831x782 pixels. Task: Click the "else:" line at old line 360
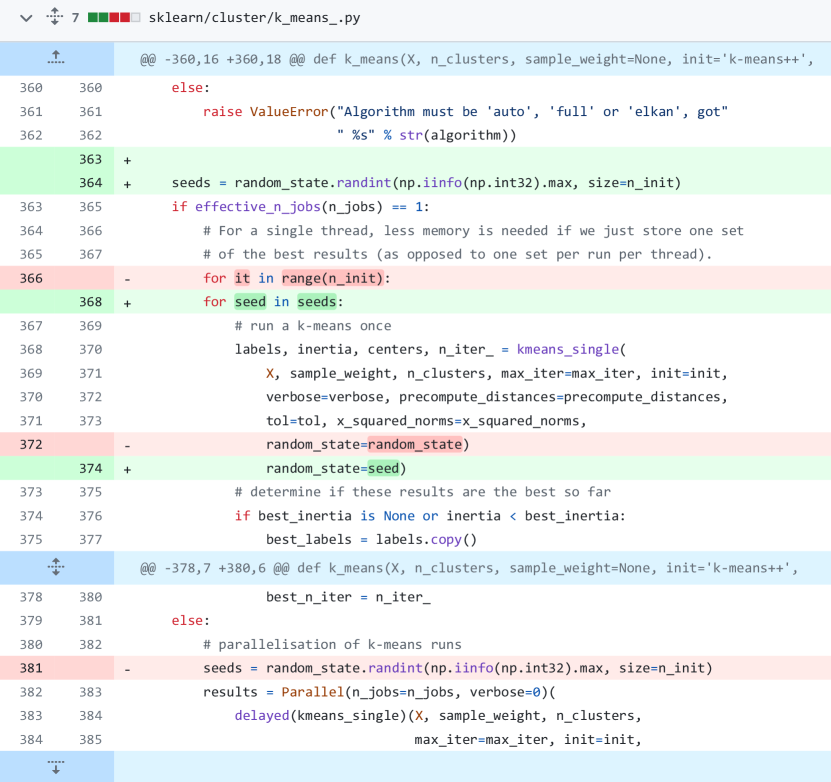tap(191, 88)
